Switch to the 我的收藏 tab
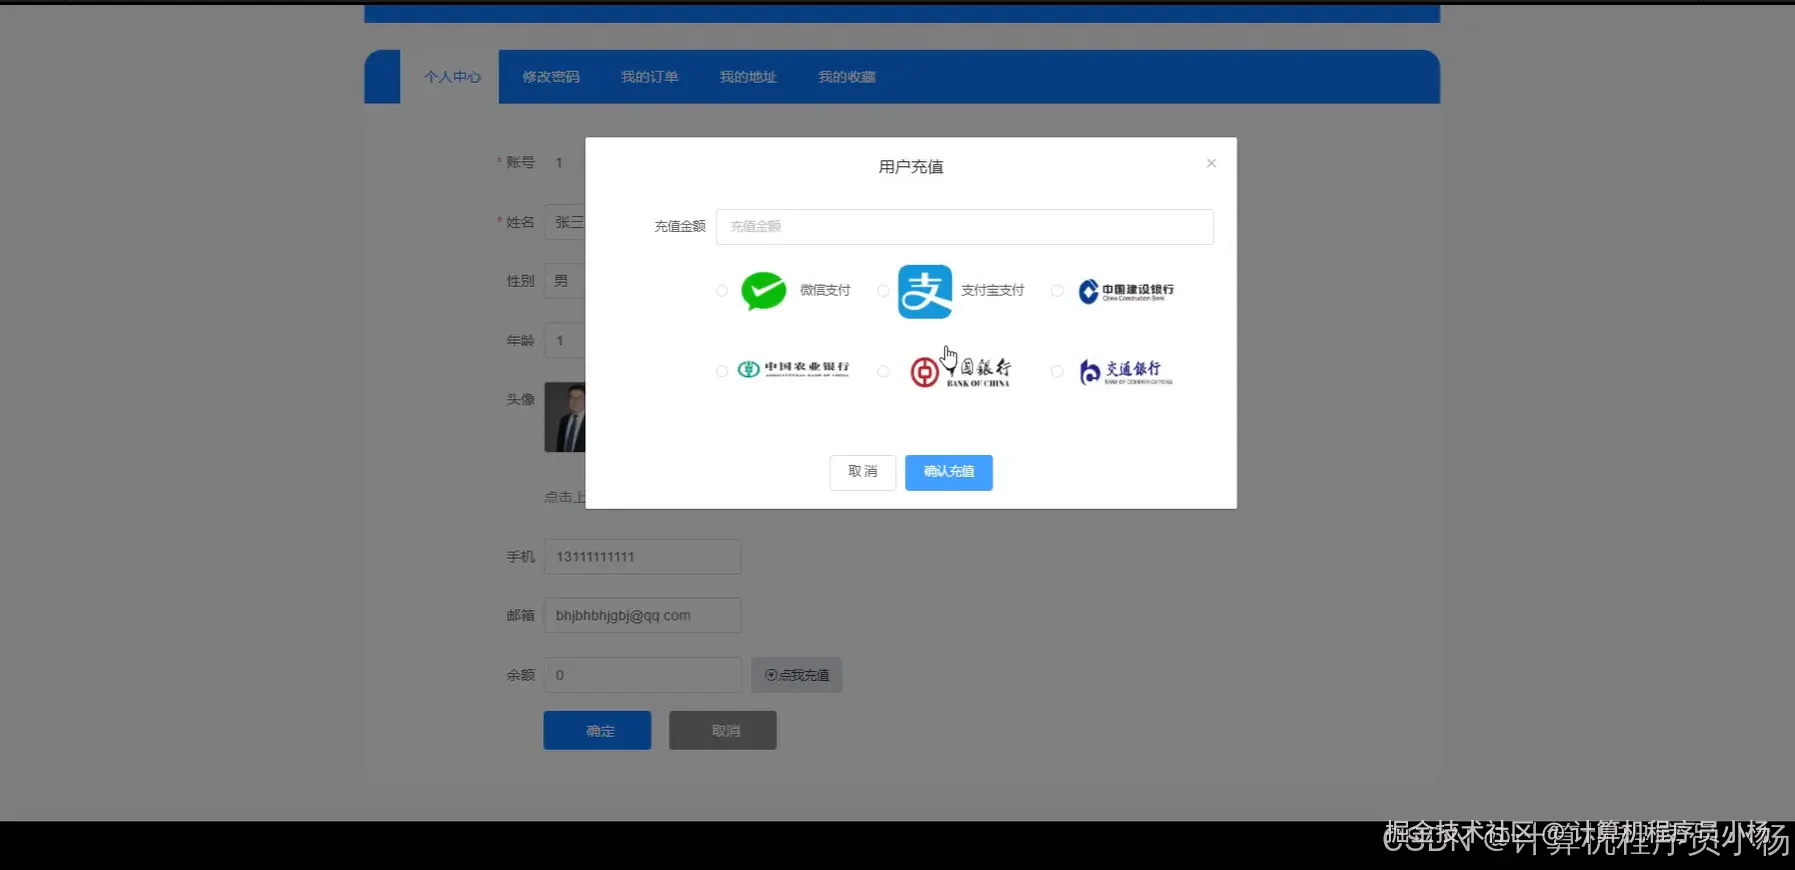1795x870 pixels. click(847, 77)
